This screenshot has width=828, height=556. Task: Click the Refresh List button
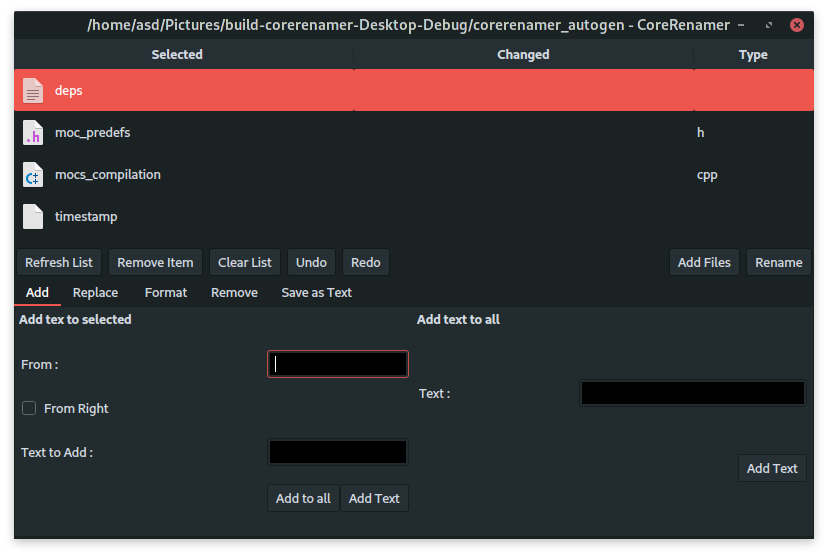59,262
